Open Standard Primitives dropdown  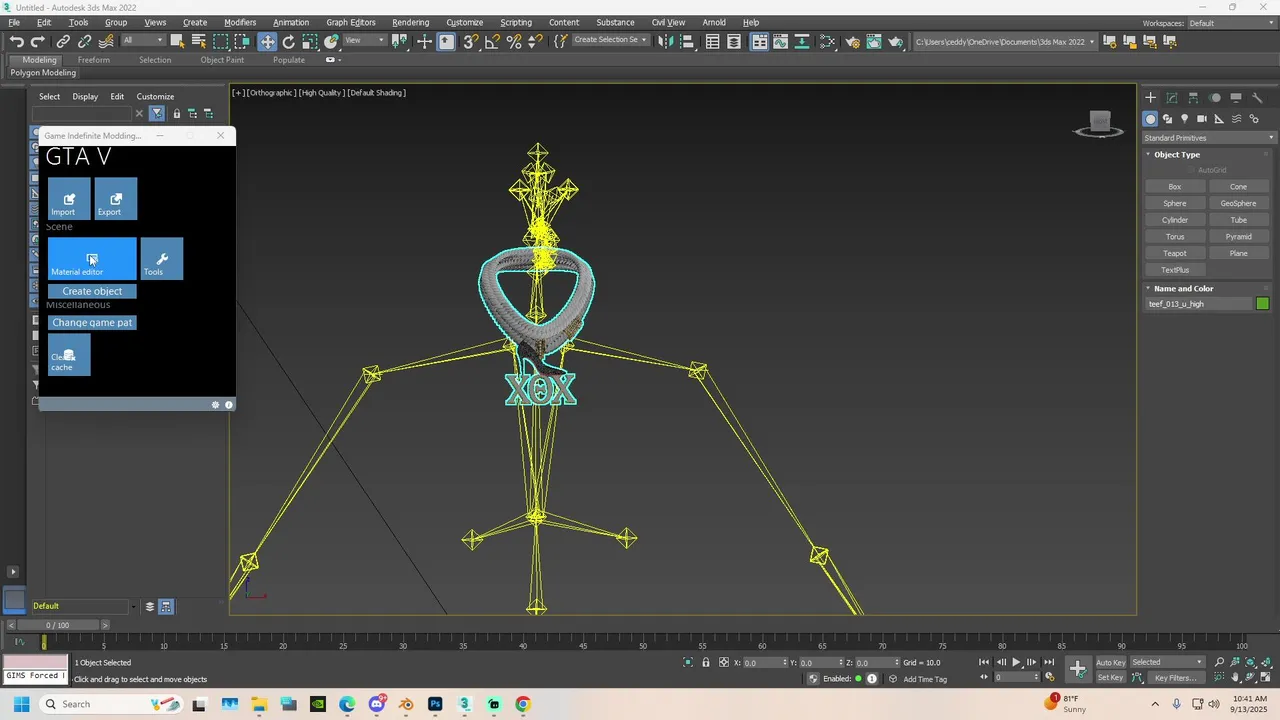(1210, 138)
